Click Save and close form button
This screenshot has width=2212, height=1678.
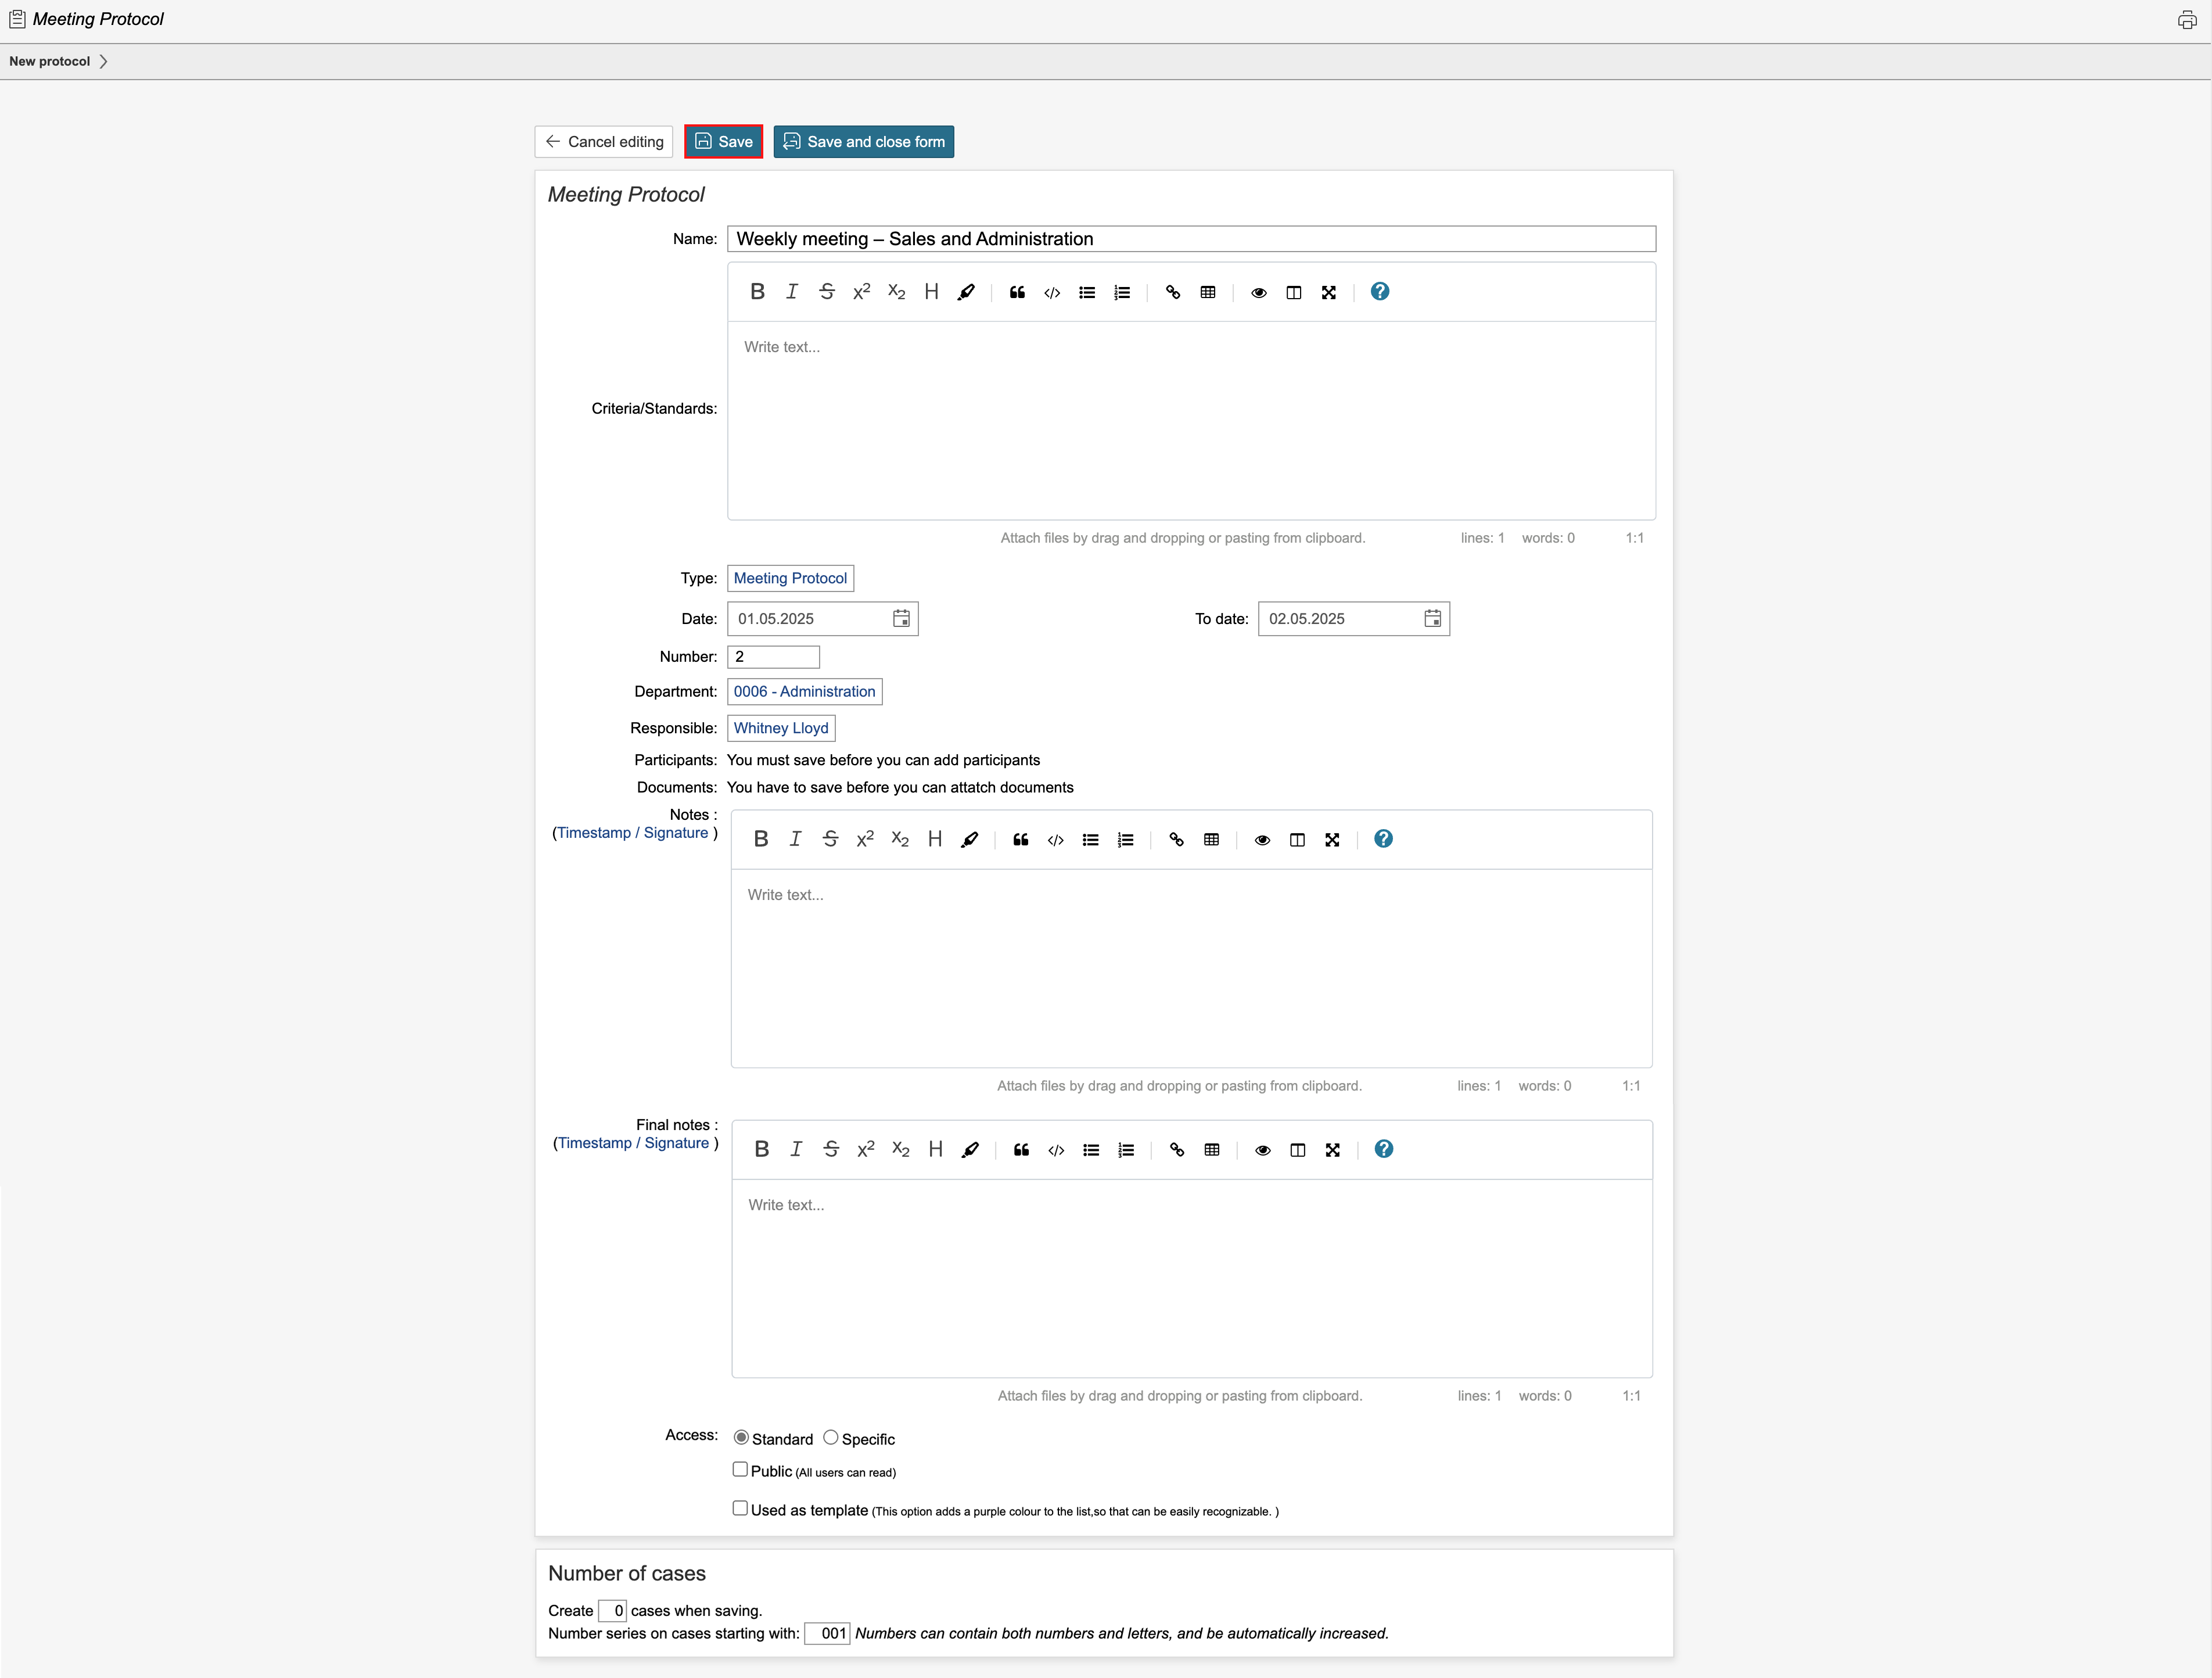click(x=863, y=142)
